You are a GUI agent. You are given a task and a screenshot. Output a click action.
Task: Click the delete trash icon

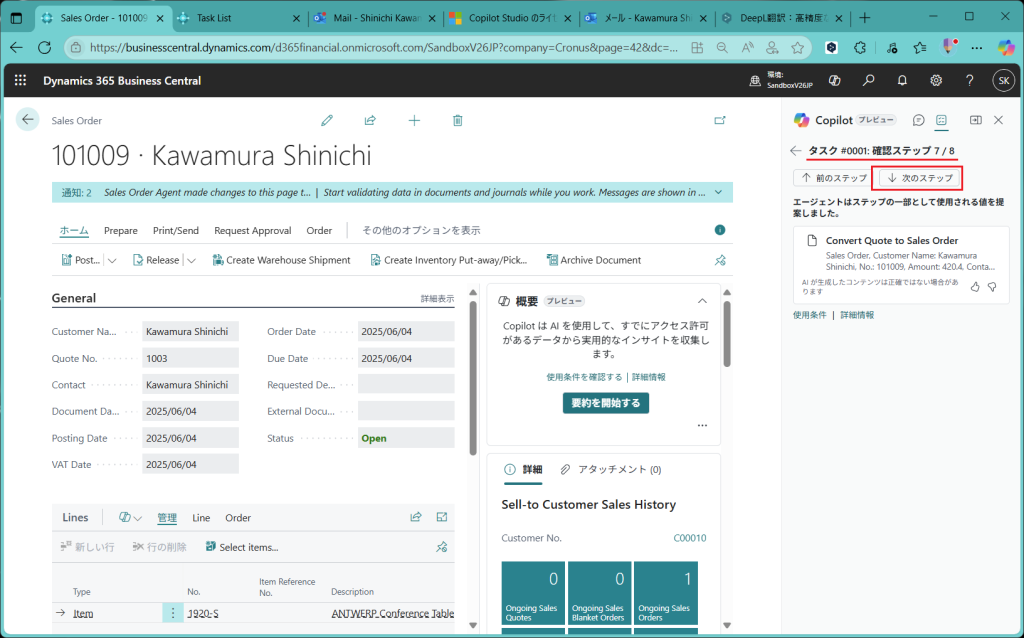pos(458,120)
